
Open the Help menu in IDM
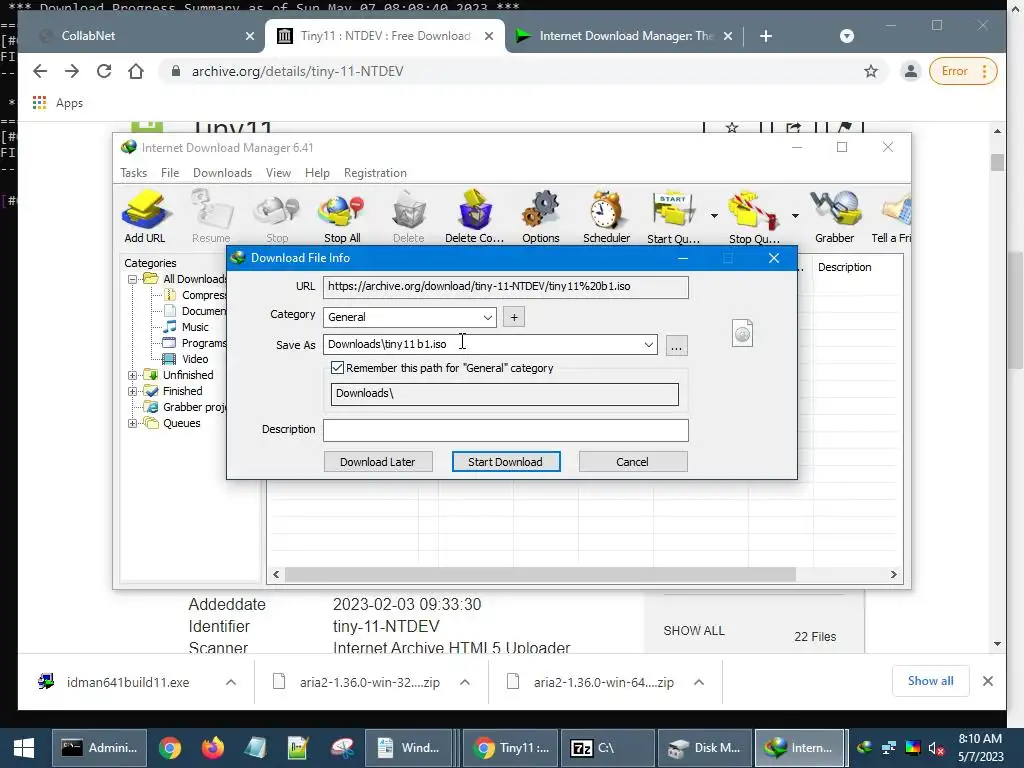click(317, 173)
